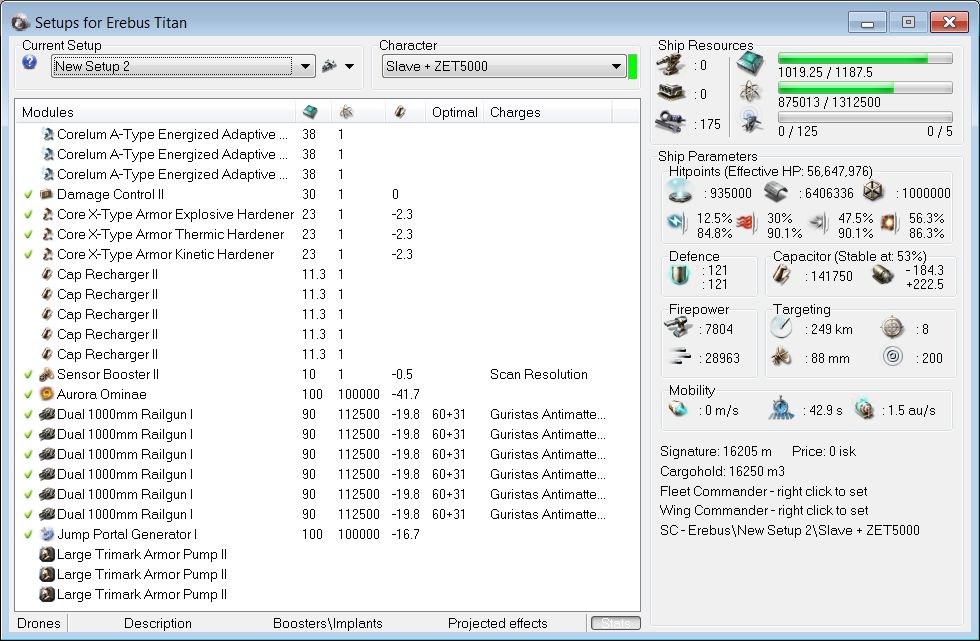Image resolution: width=980 pixels, height=641 pixels.
Task: Open the Boosters\Implants tab
Action: [x=328, y=623]
